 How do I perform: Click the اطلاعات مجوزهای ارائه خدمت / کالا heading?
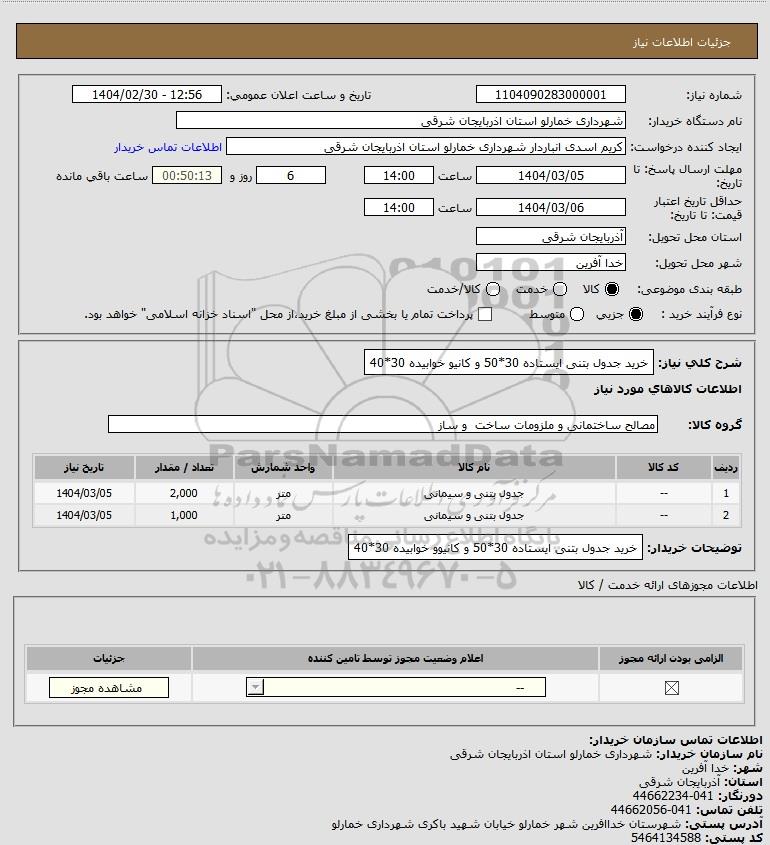click(668, 585)
